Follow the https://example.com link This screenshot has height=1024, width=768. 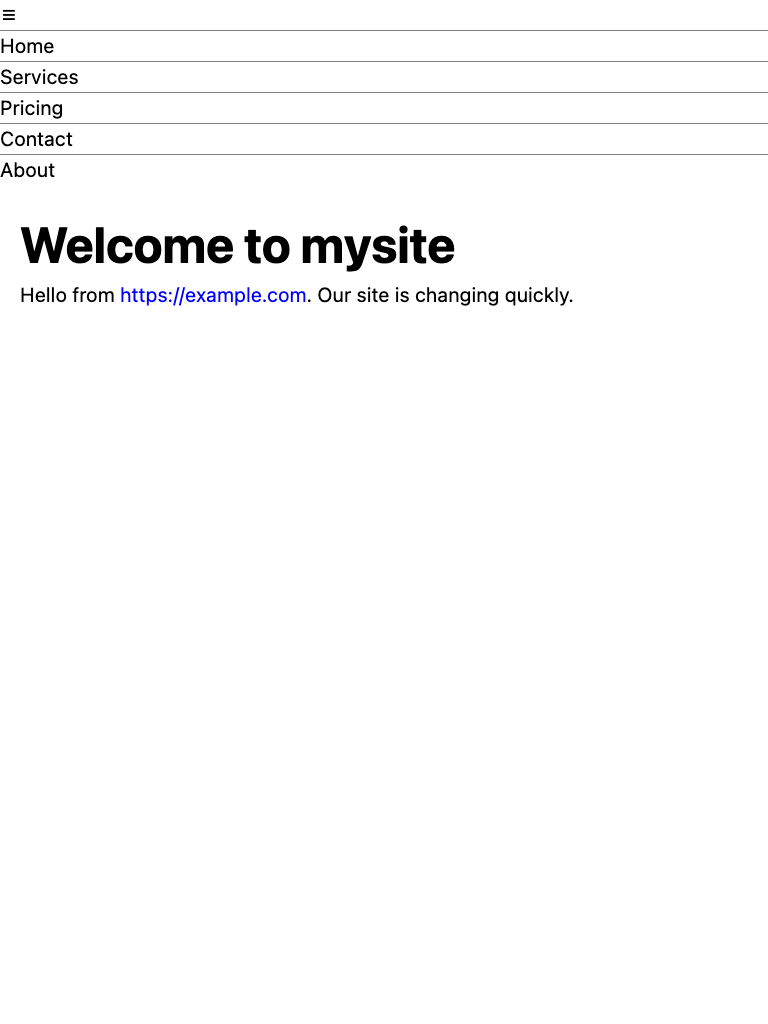point(213,295)
